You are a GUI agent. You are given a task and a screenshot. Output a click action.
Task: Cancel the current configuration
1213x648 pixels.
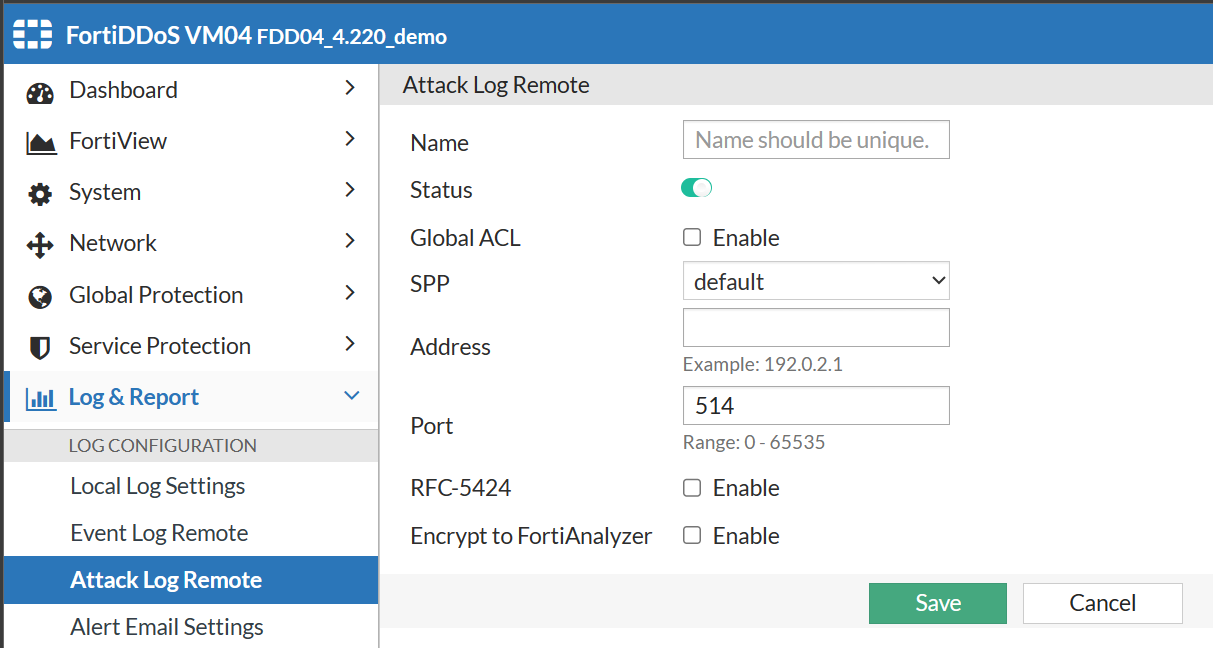click(1102, 603)
